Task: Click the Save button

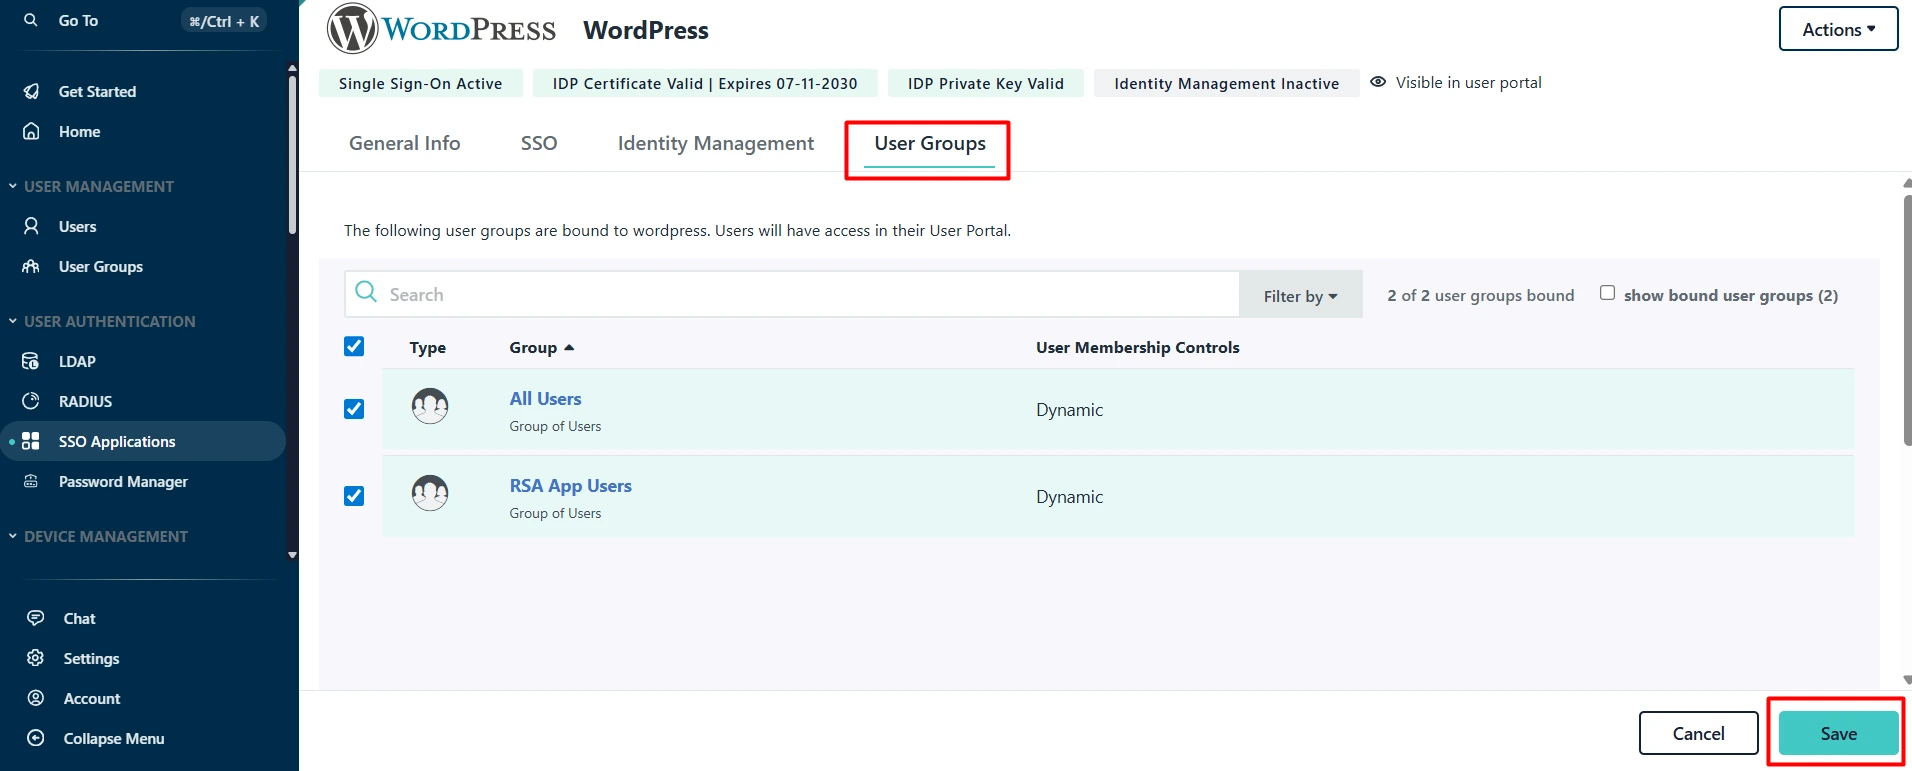Action: [x=1838, y=733]
